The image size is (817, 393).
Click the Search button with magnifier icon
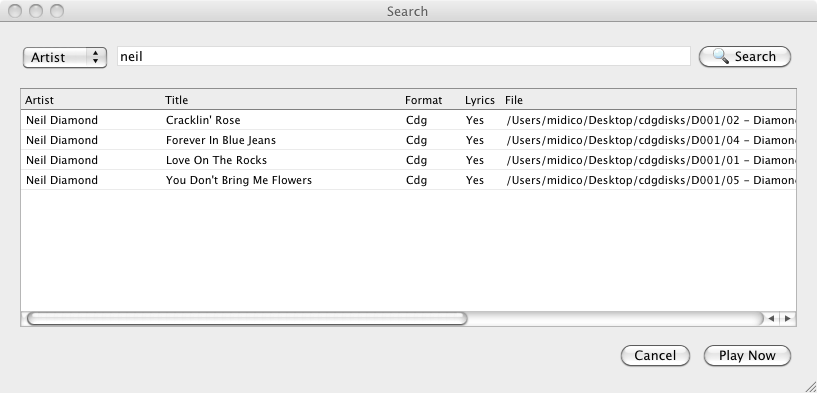[x=745, y=56]
